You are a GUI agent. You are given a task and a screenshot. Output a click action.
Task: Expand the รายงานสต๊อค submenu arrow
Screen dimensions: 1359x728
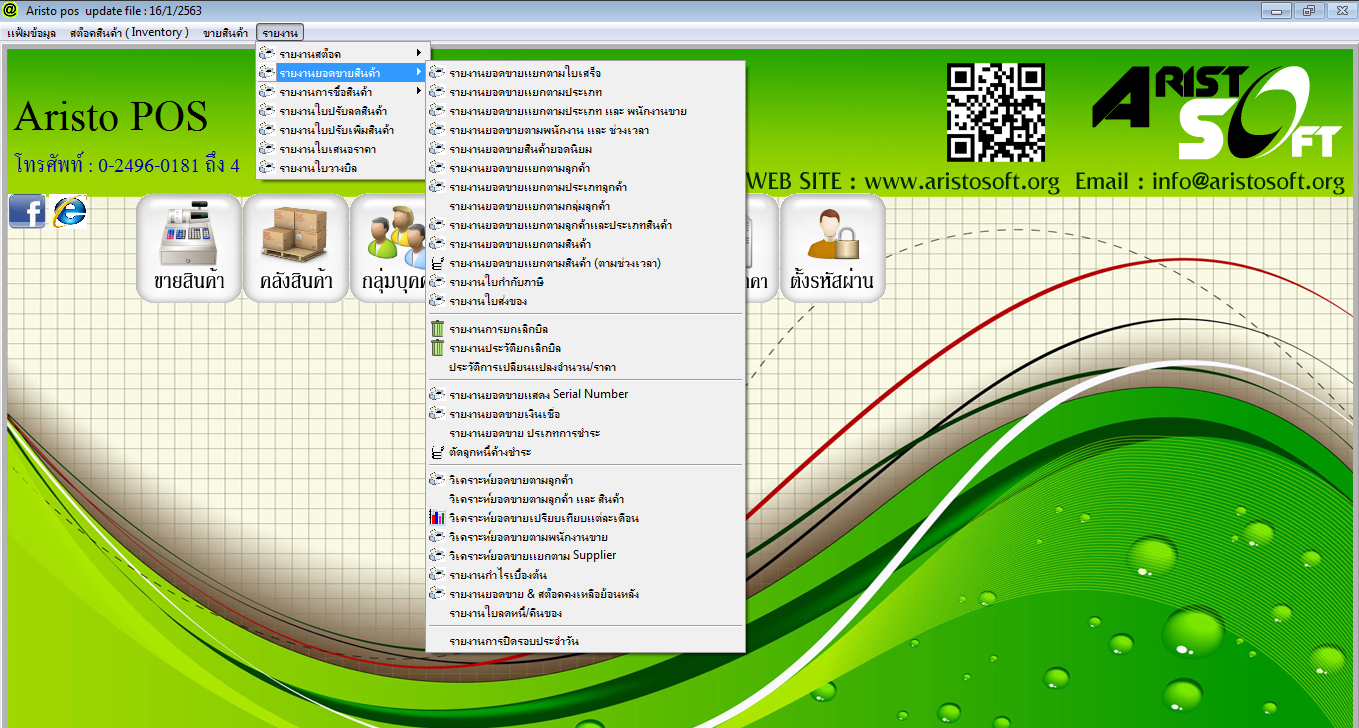point(419,53)
